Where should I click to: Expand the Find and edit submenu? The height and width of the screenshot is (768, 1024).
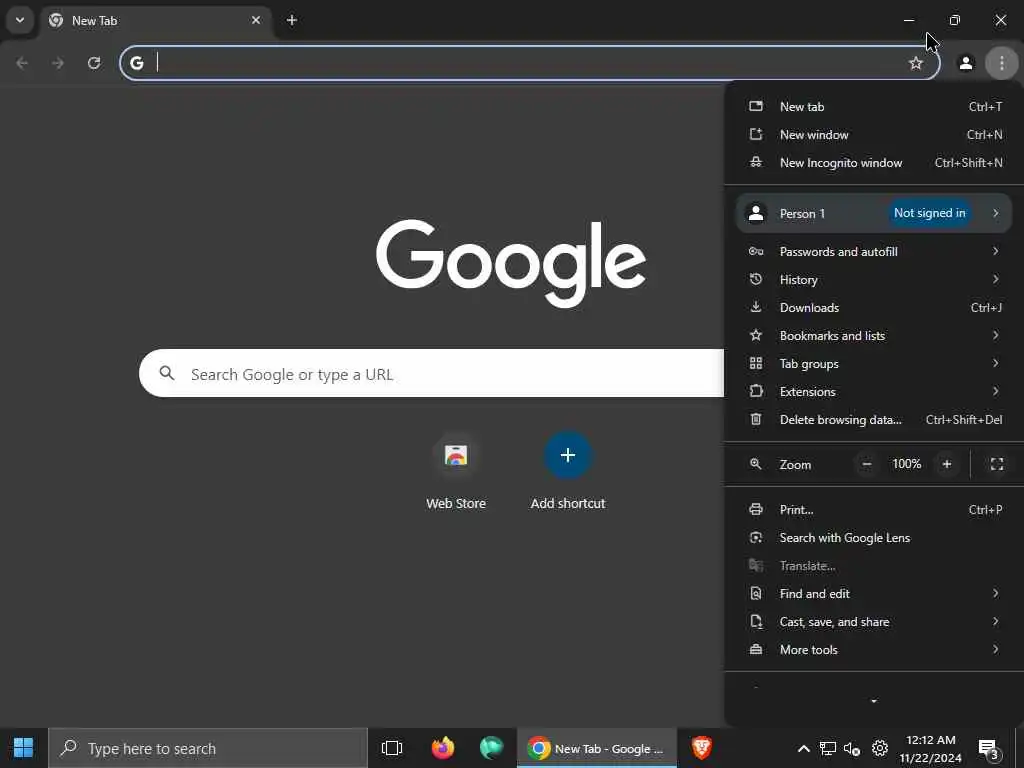click(874, 594)
